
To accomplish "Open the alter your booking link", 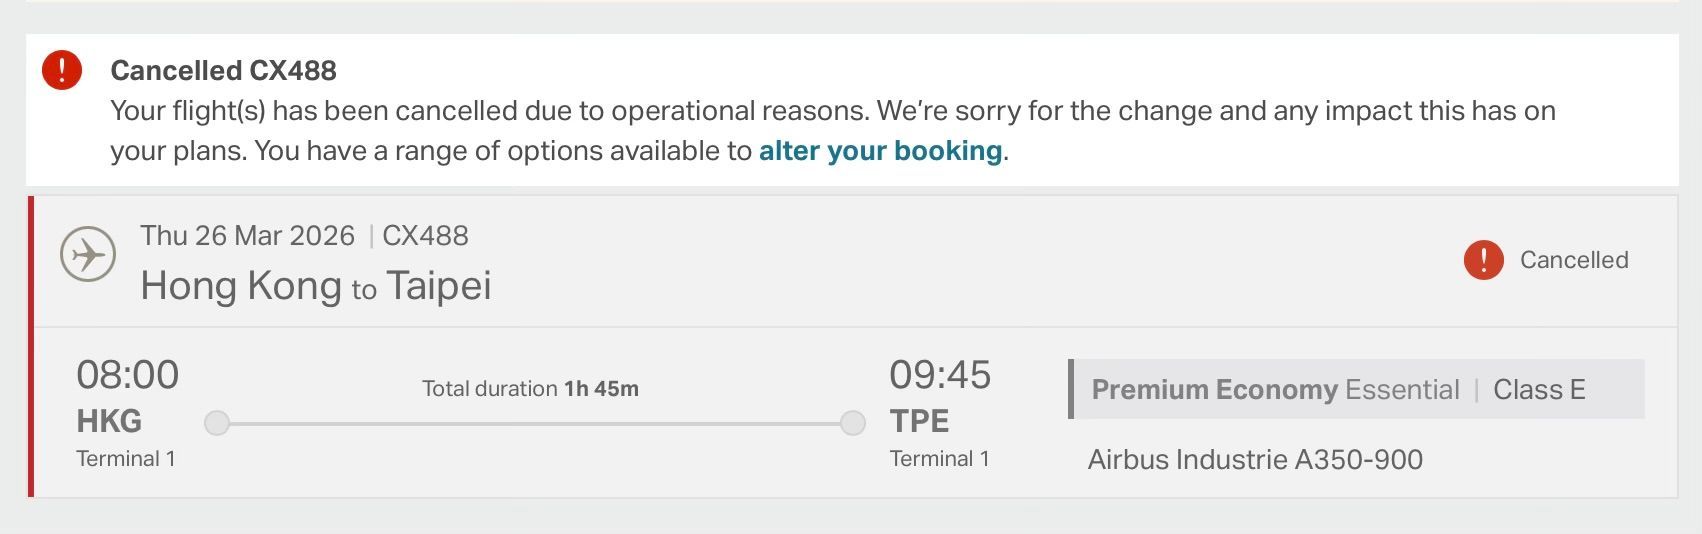I will tap(880, 151).
